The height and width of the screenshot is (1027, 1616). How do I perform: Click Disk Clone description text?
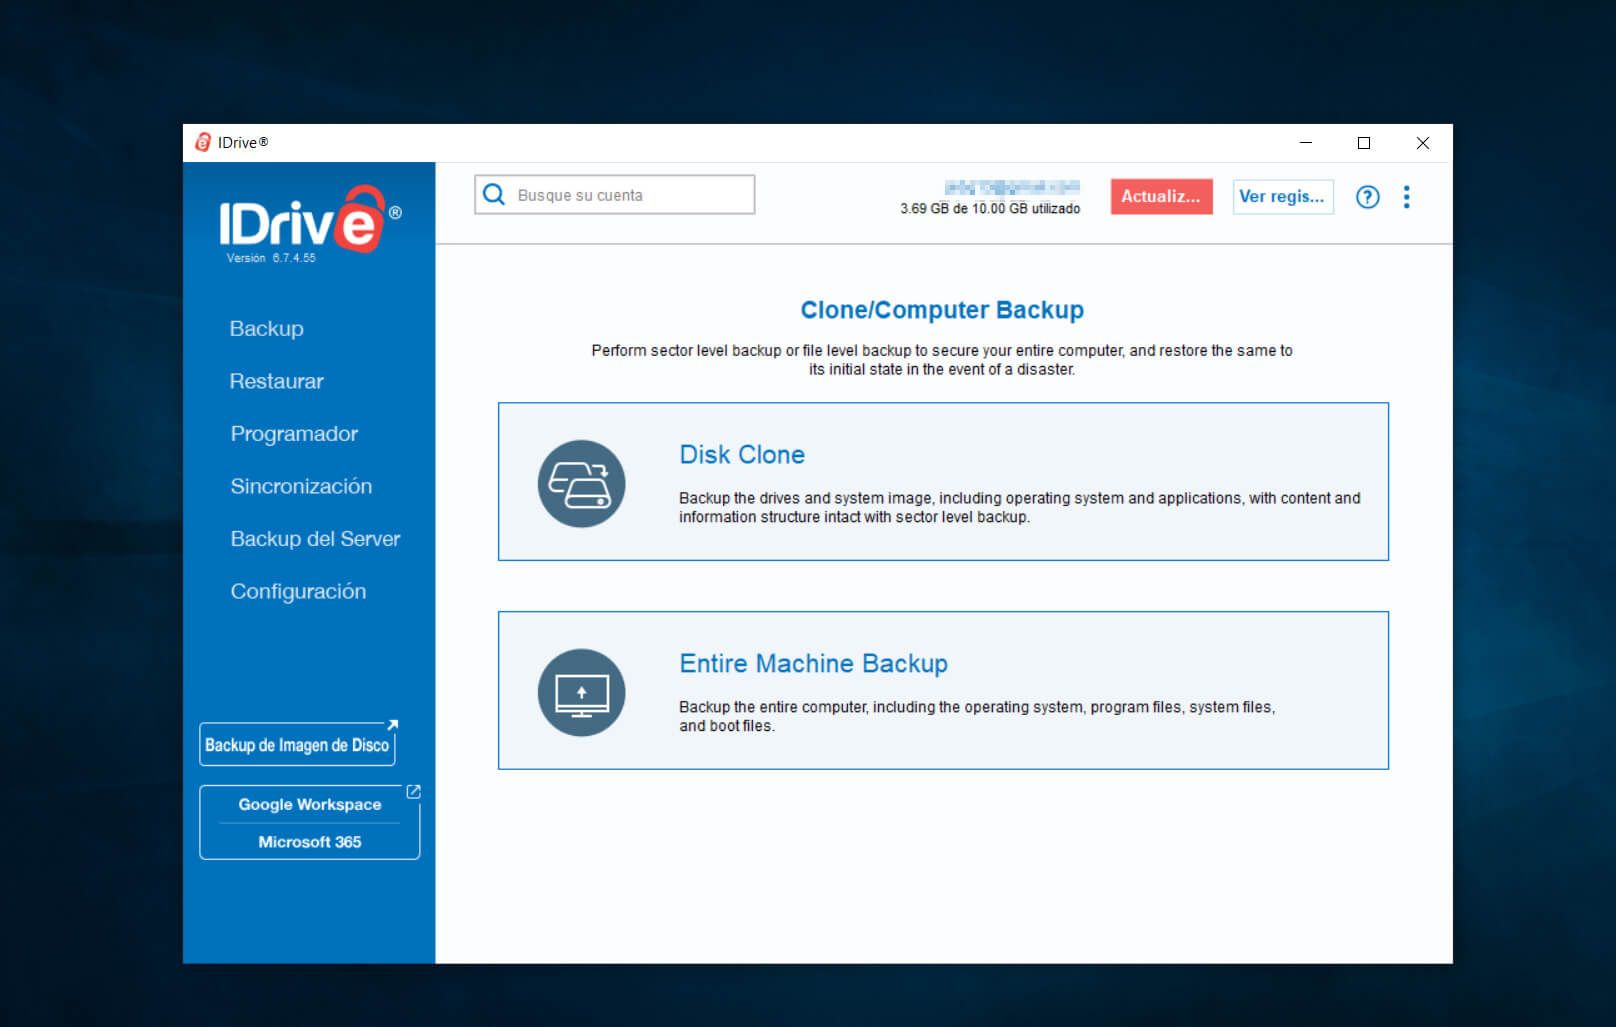pos(1019,507)
